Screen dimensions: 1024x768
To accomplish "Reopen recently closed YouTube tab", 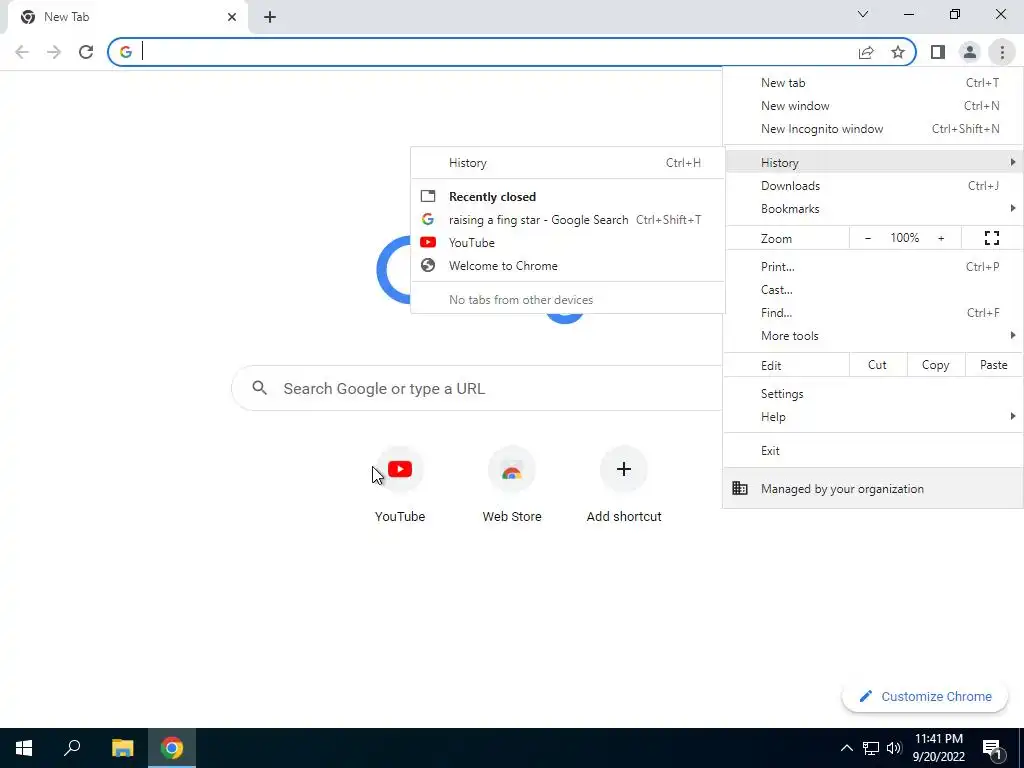I will (568, 242).
